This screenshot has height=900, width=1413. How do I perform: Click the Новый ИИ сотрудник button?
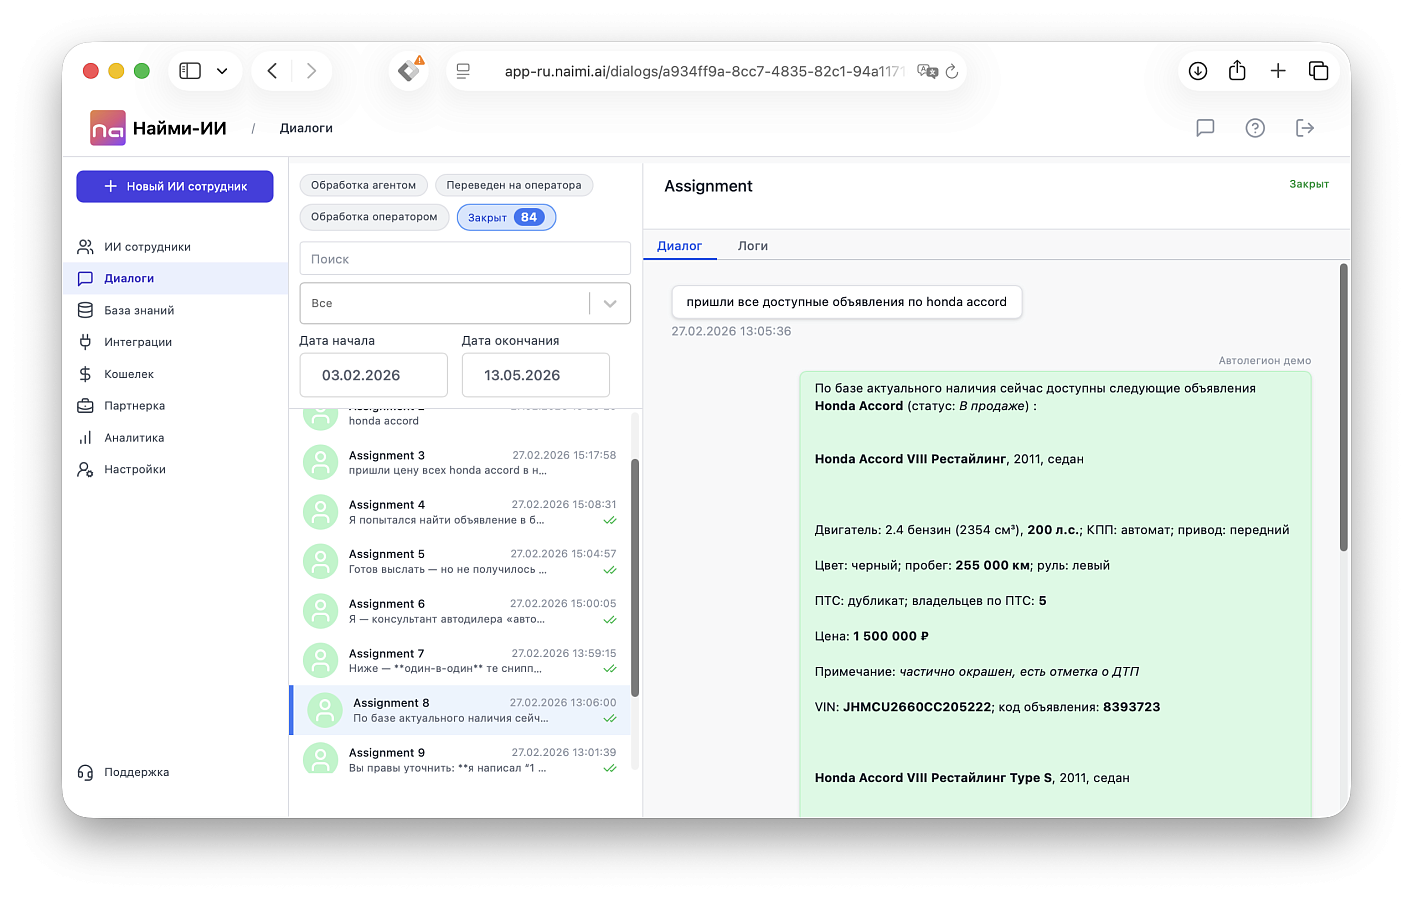pos(175,186)
